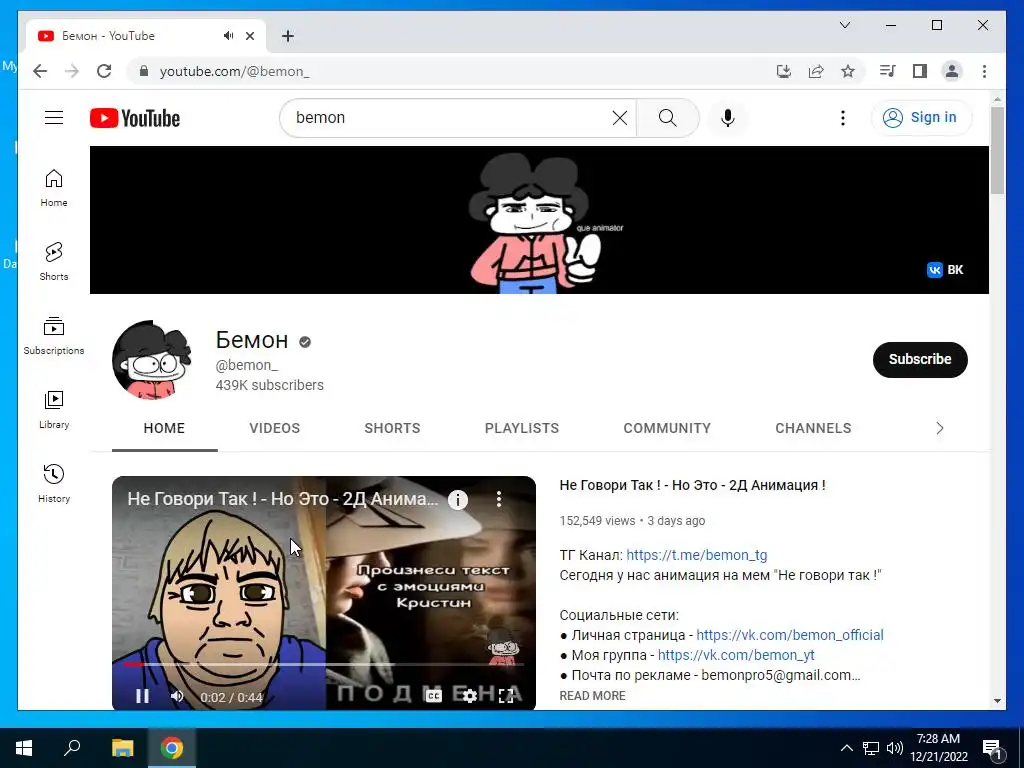This screenshot has width=1024, height=768.
Task: Open system volume control in tray
Action: pyautogui.click(x=895, y=748)
